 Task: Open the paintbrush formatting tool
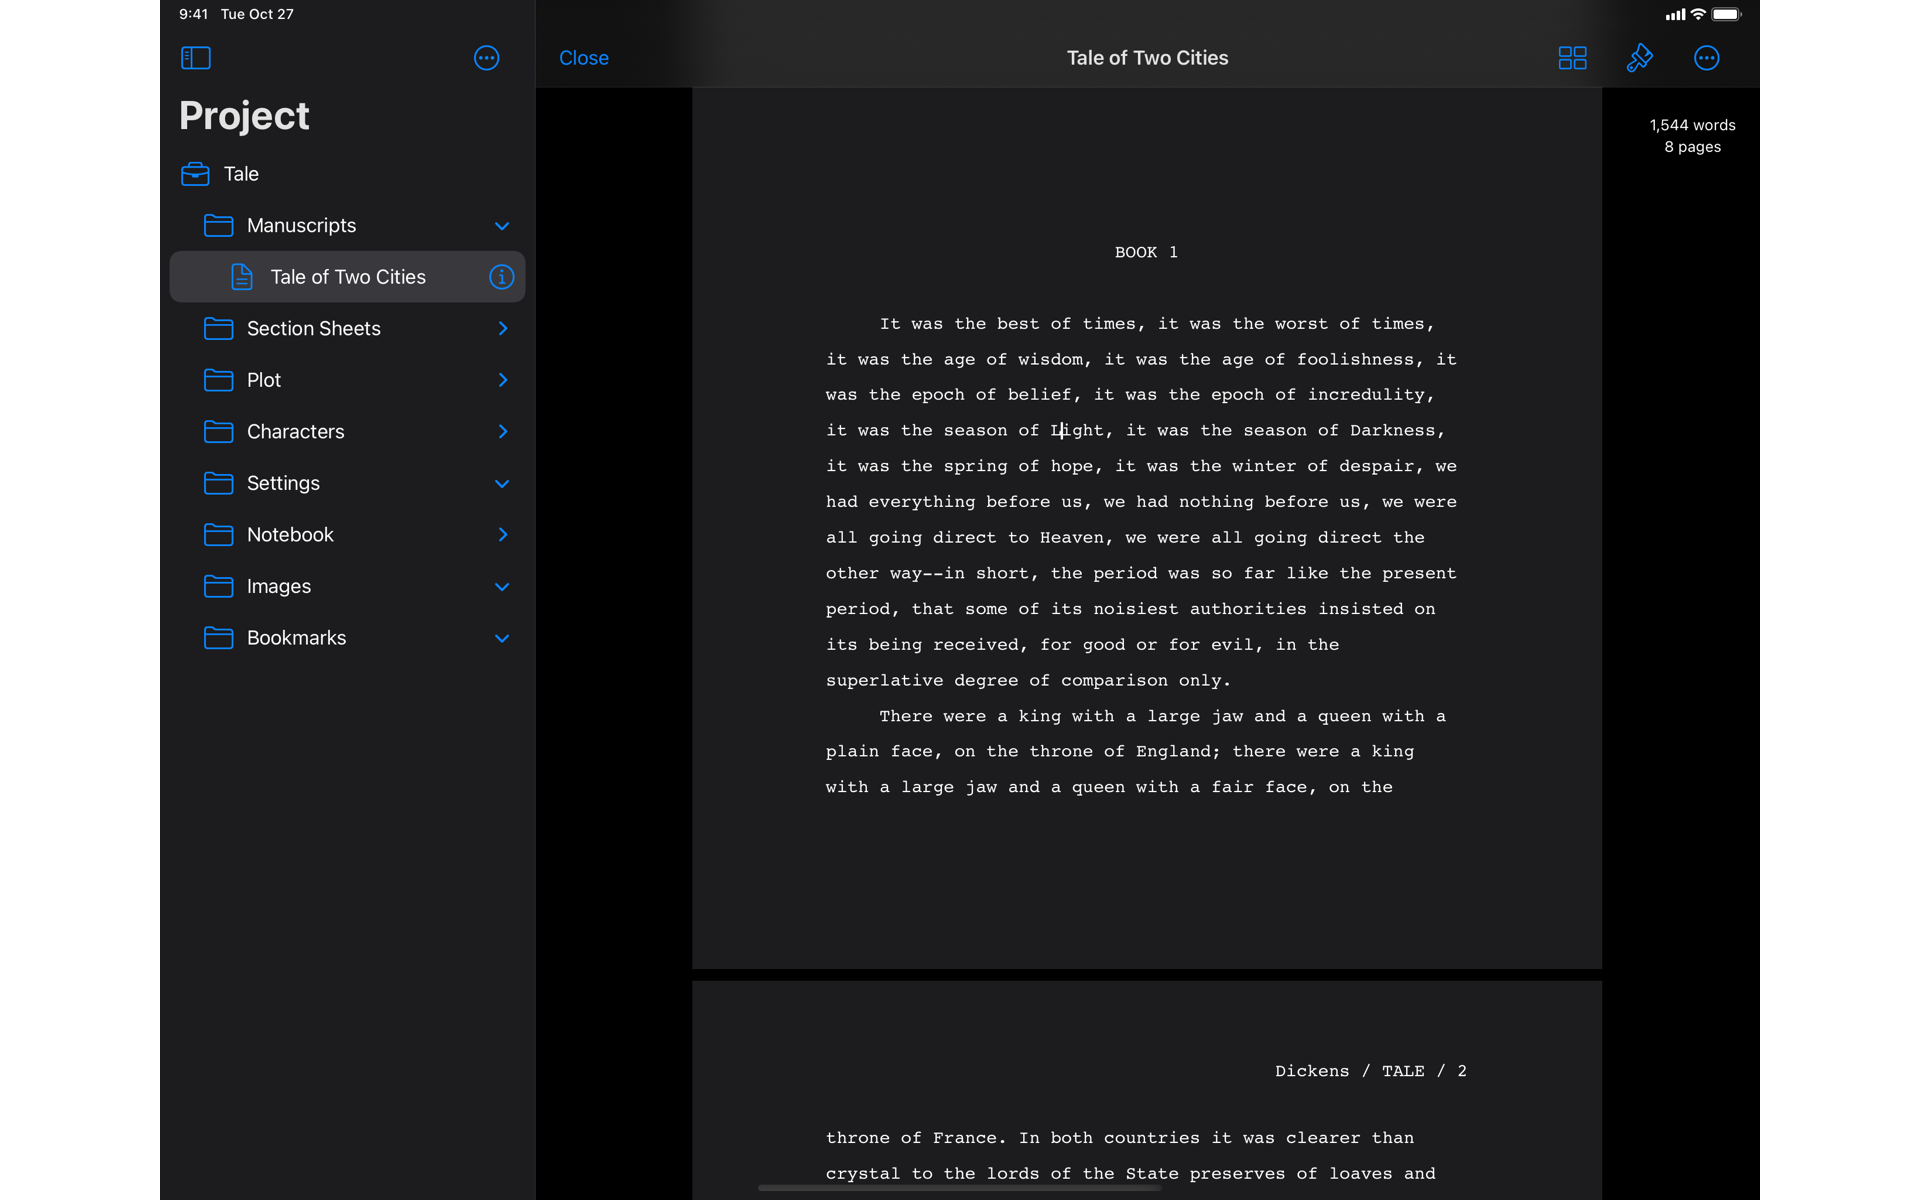coord(1639,58)
